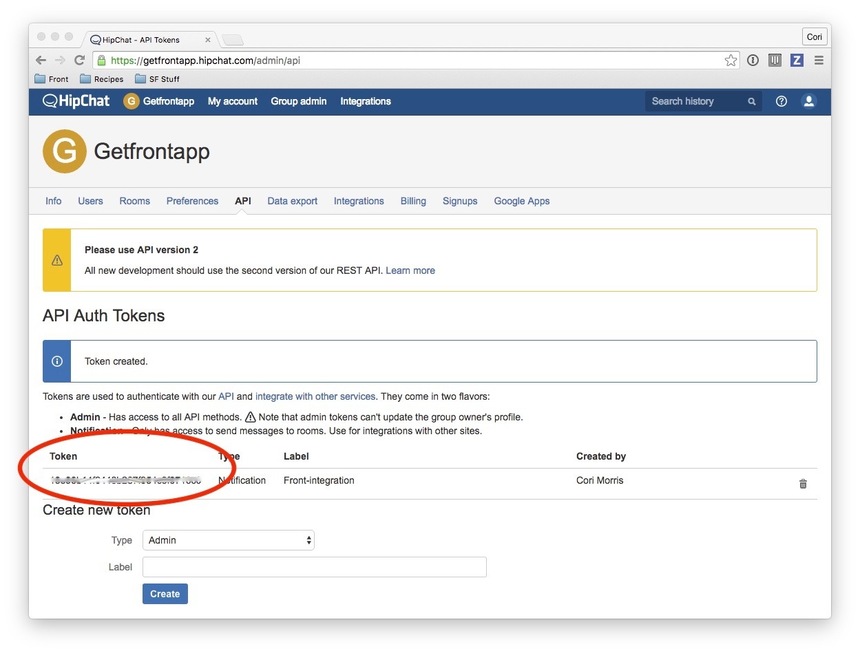
Task: Follow the integrate with other services link
Action: [x=315, y=396]
